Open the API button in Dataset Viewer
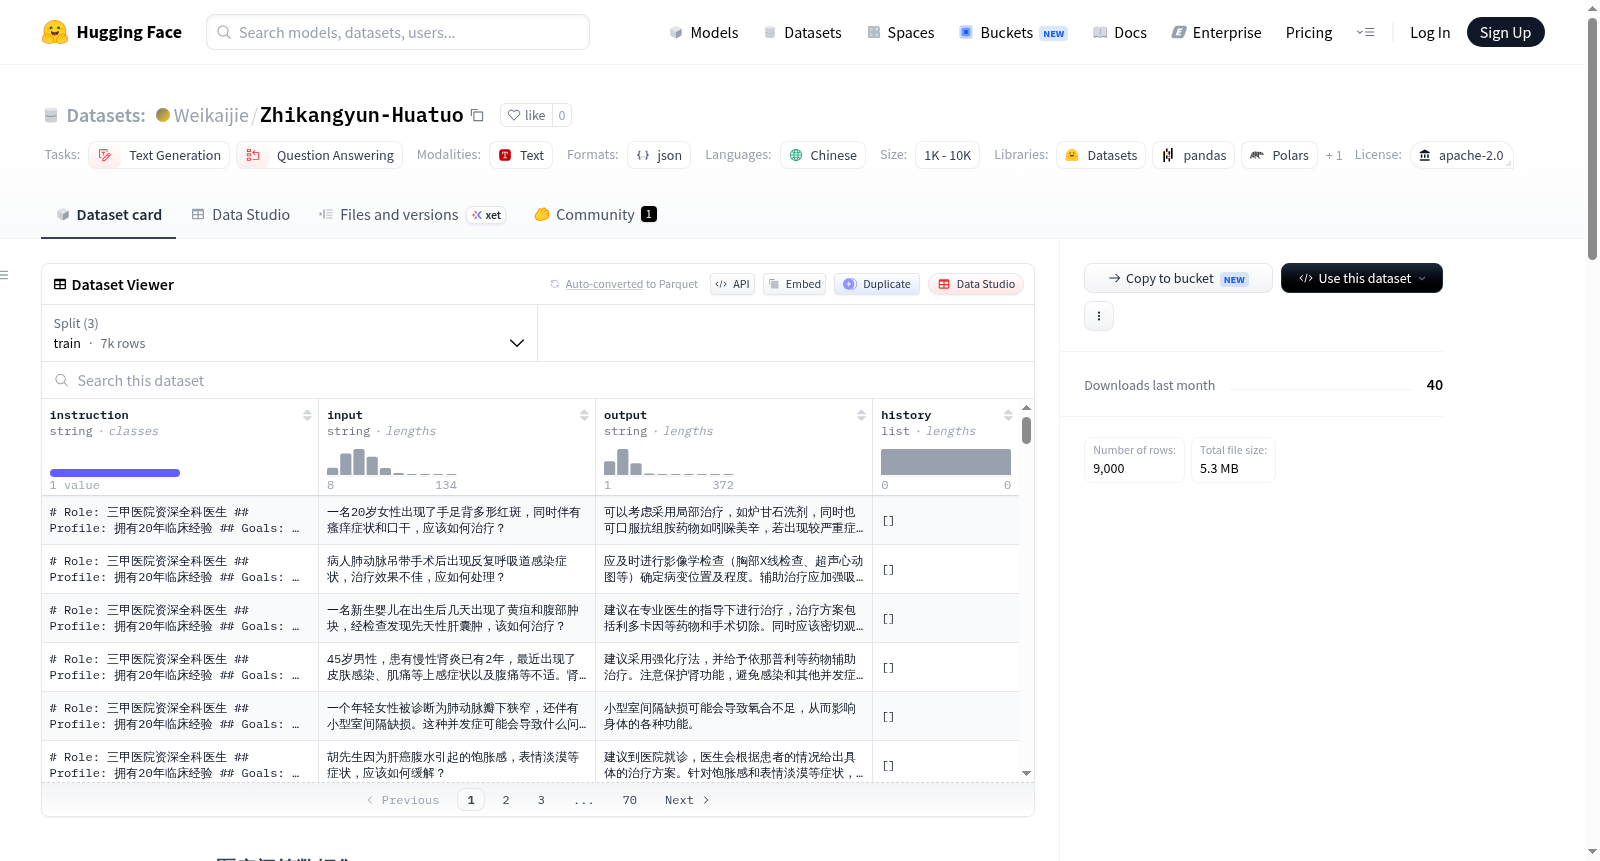The height and width of the screenshot is (861, 1600). tap(732, 284)
